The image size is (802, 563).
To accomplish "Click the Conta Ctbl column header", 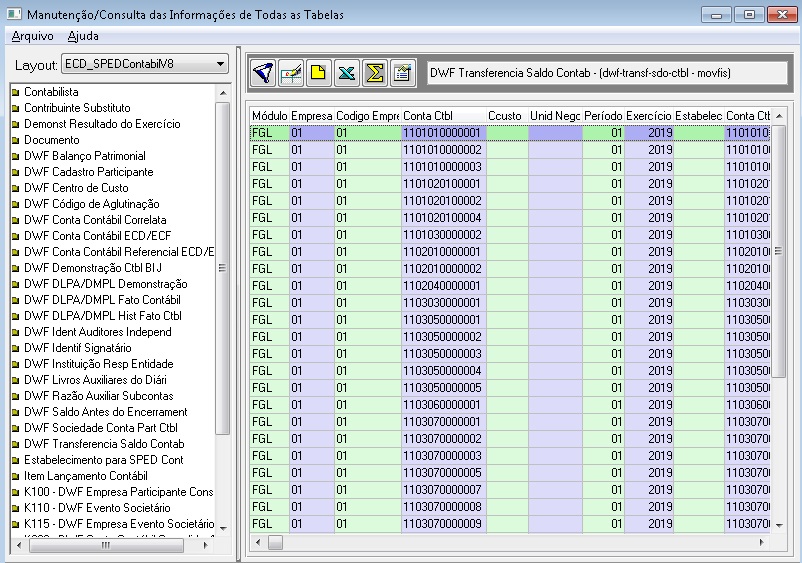I will point(443,116).
